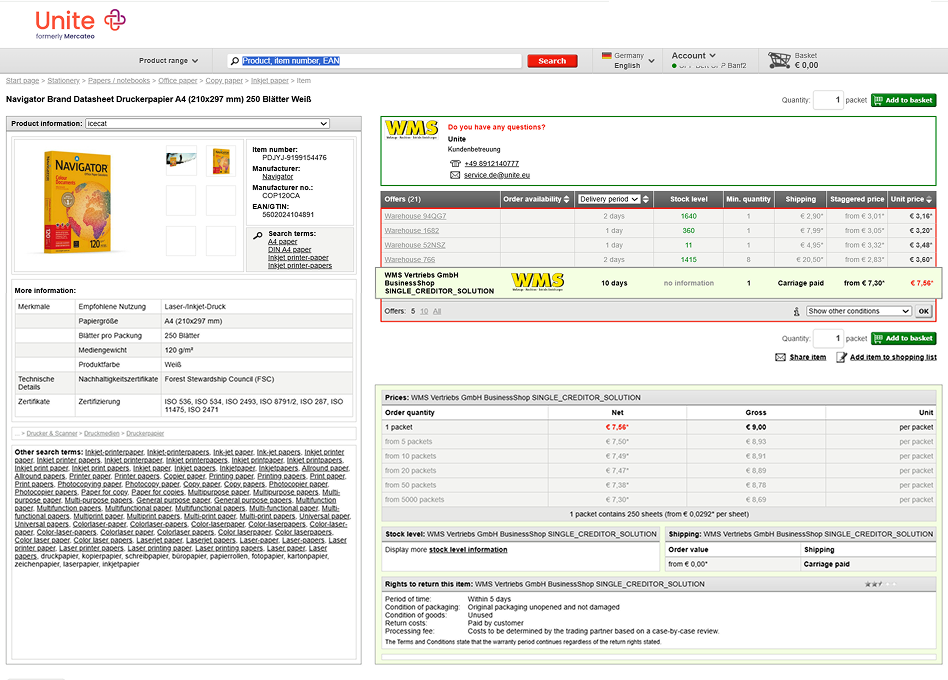
Task: Open Warehouse 766 offer
Action: click(410, 259)
